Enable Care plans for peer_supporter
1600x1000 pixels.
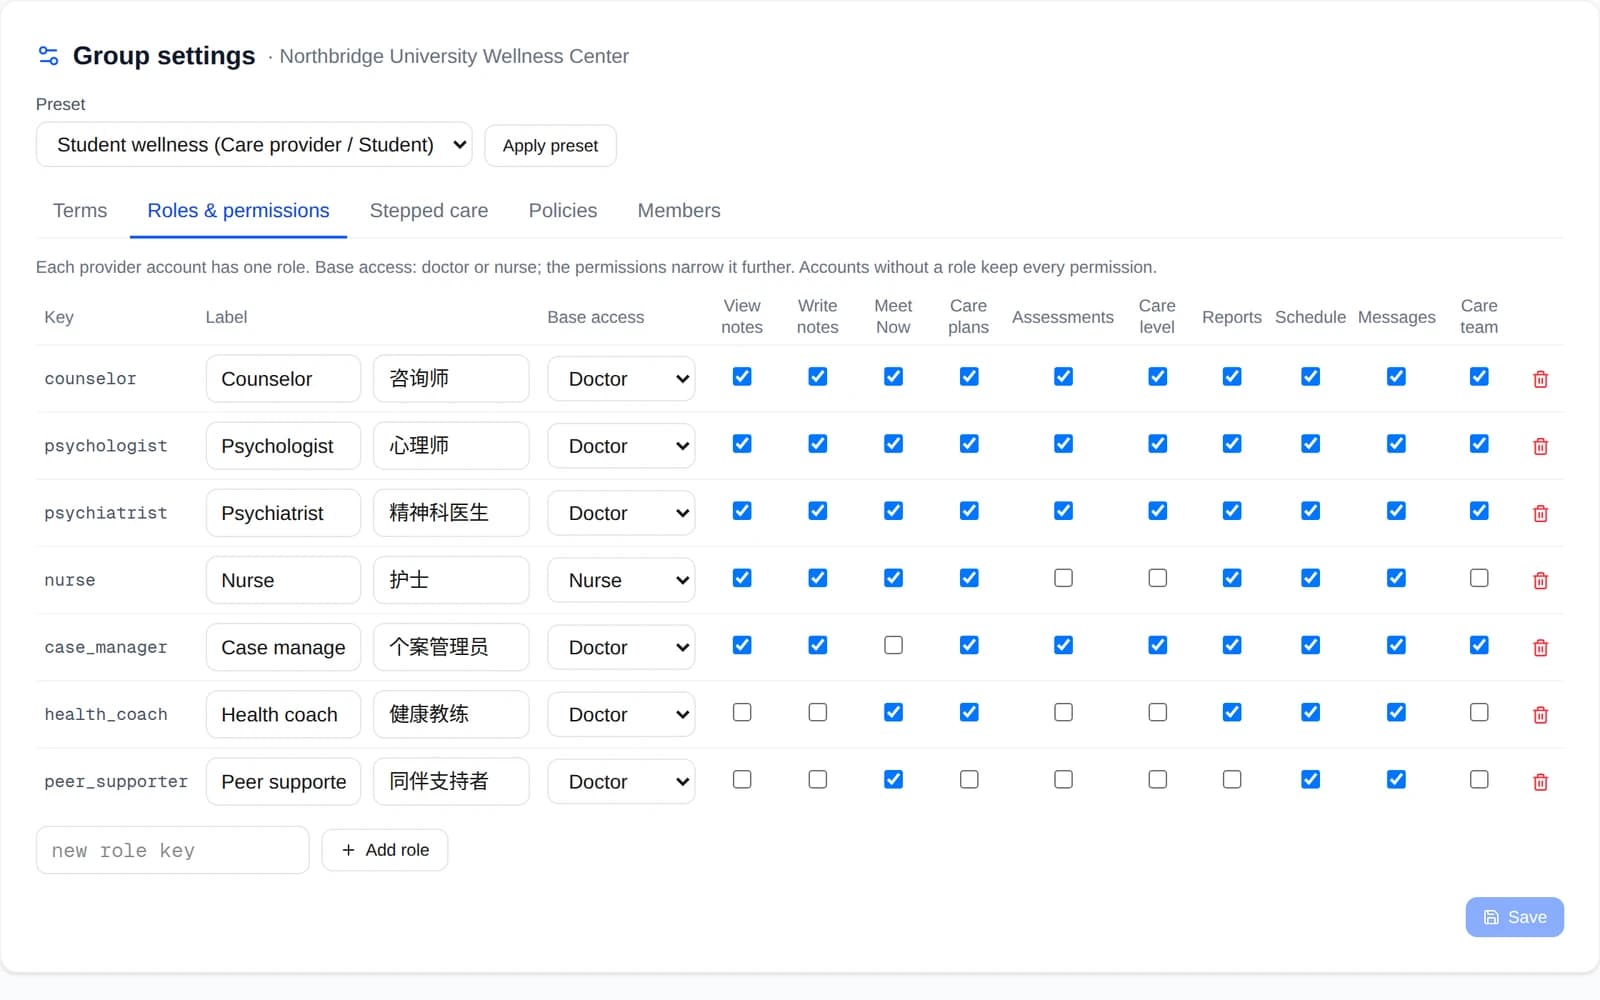point(969,779)
